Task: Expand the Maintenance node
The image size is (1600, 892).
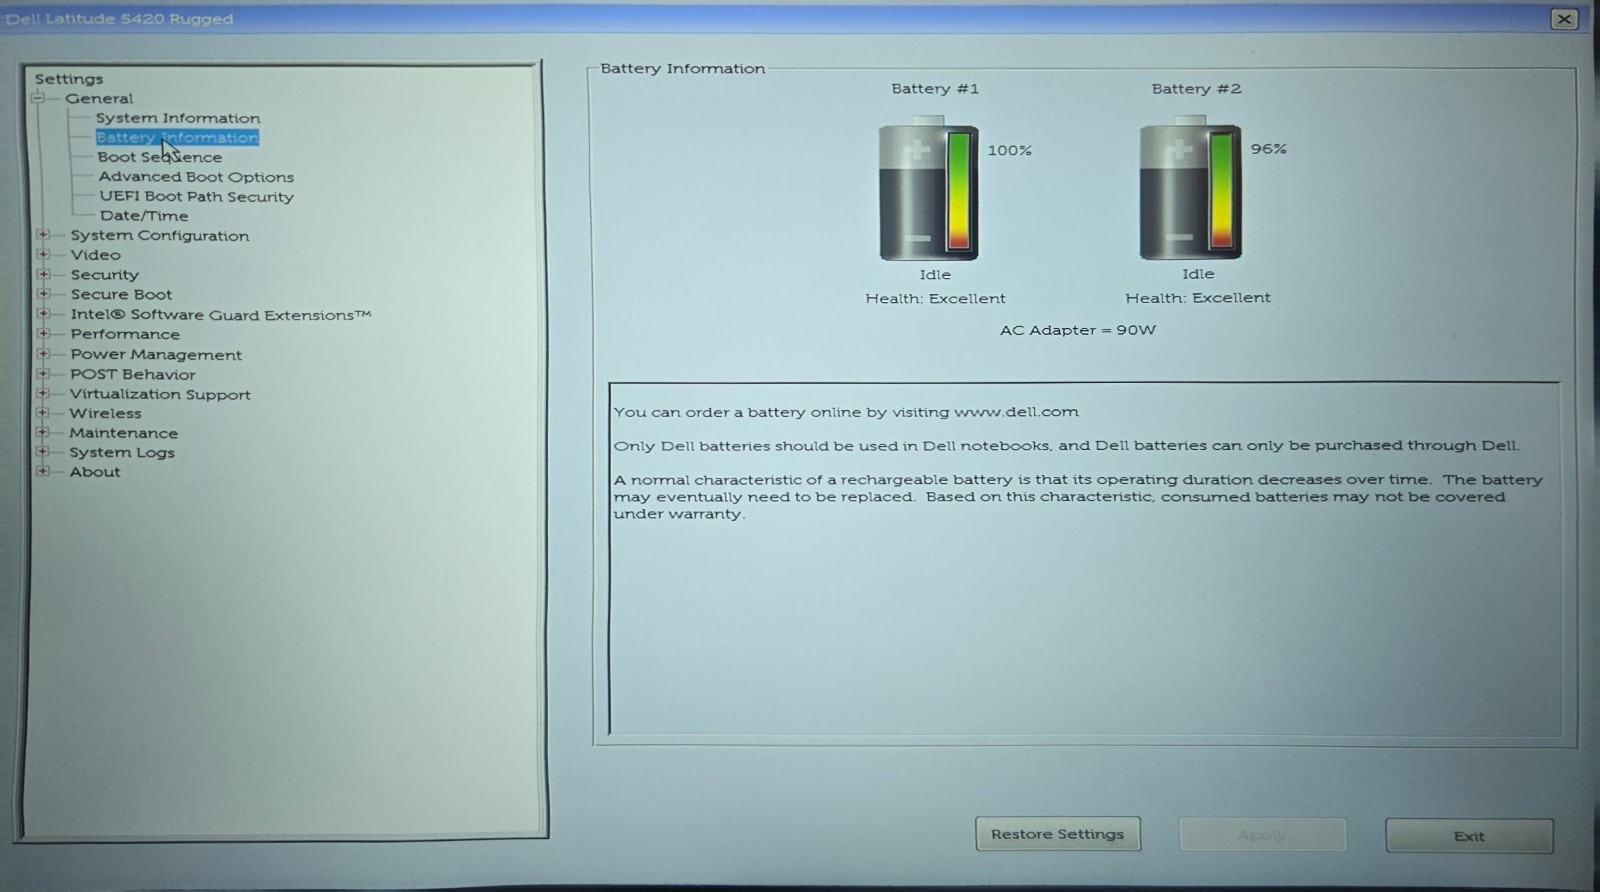Action: click(43, 432)
